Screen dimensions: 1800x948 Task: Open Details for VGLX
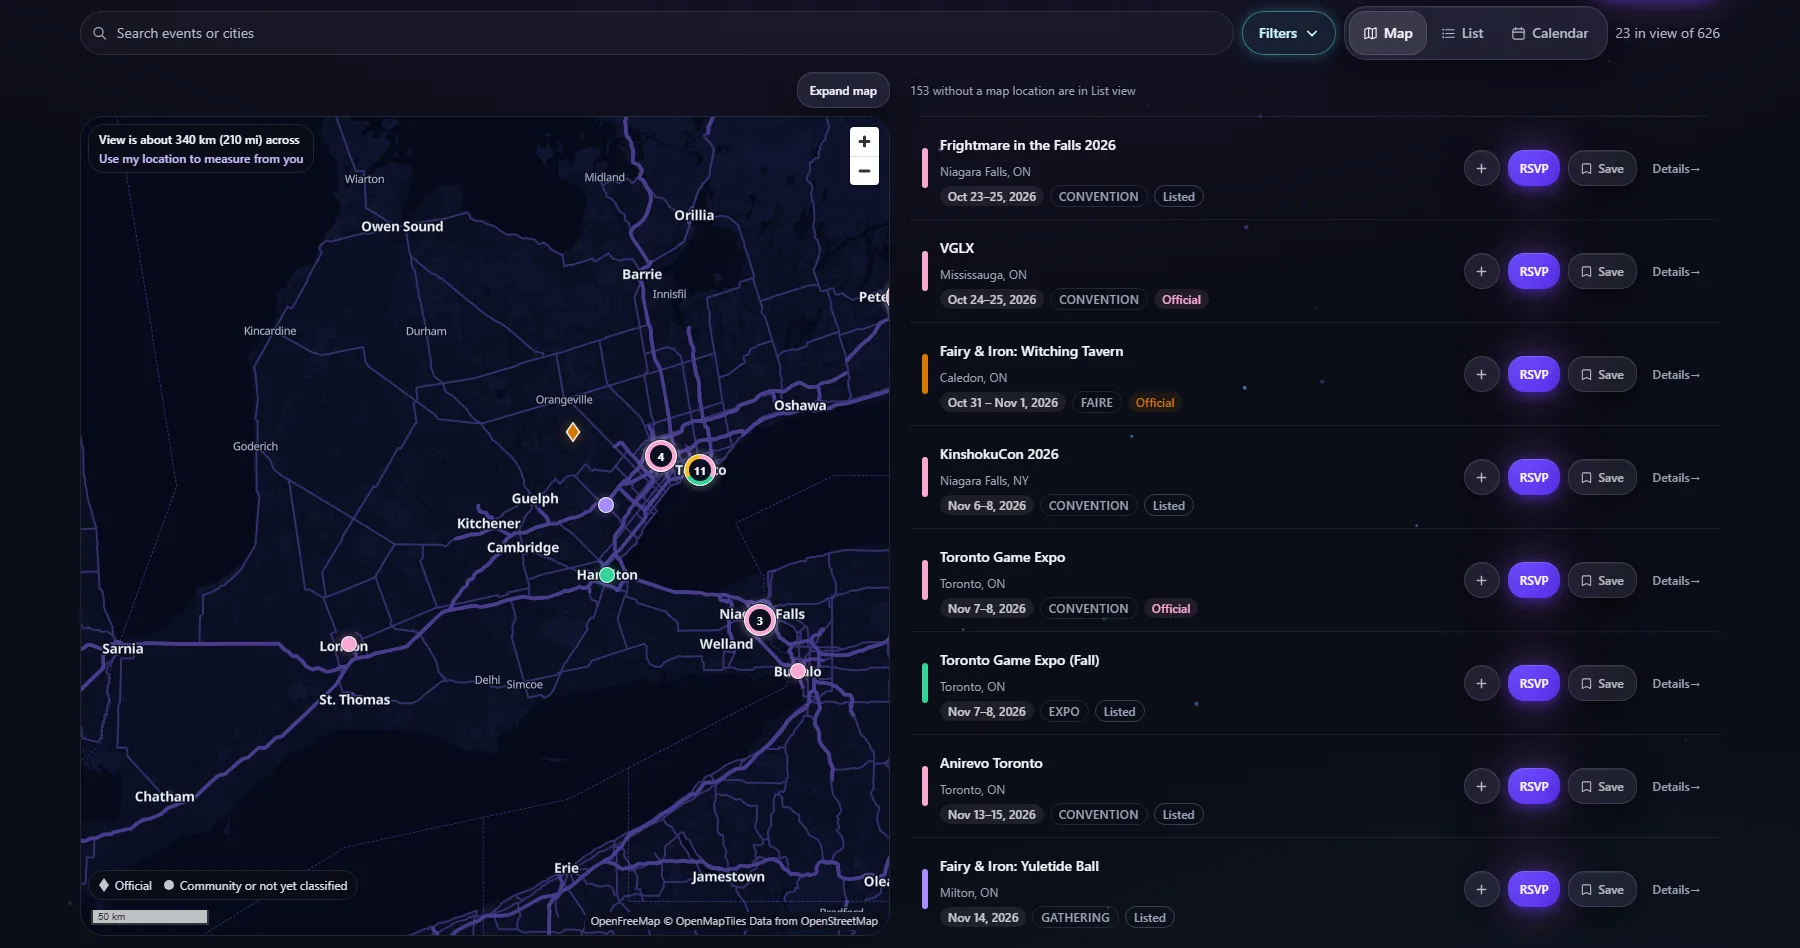pos(1675,272)
